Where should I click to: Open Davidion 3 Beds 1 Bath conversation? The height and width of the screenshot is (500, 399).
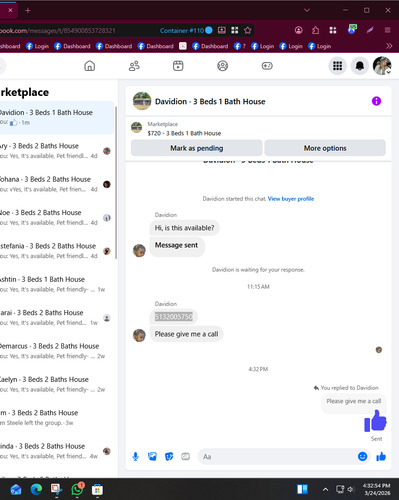[x=56, y=117]
